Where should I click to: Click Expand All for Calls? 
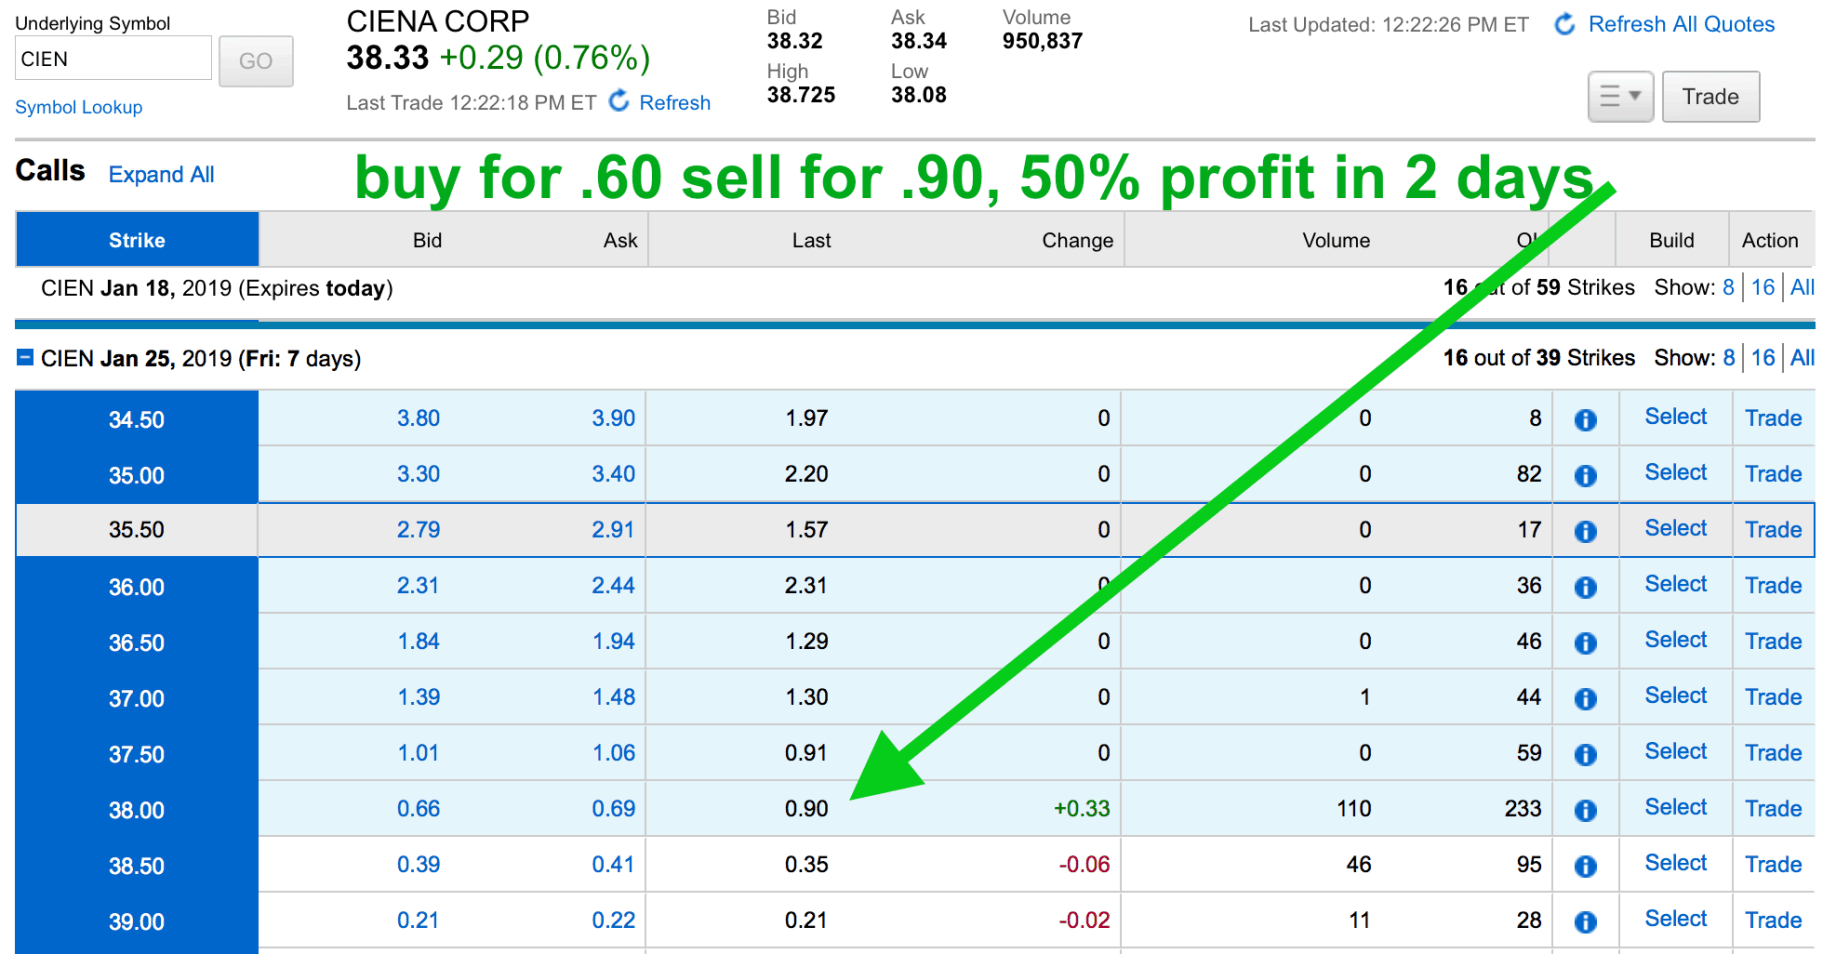tap(161, 175)
